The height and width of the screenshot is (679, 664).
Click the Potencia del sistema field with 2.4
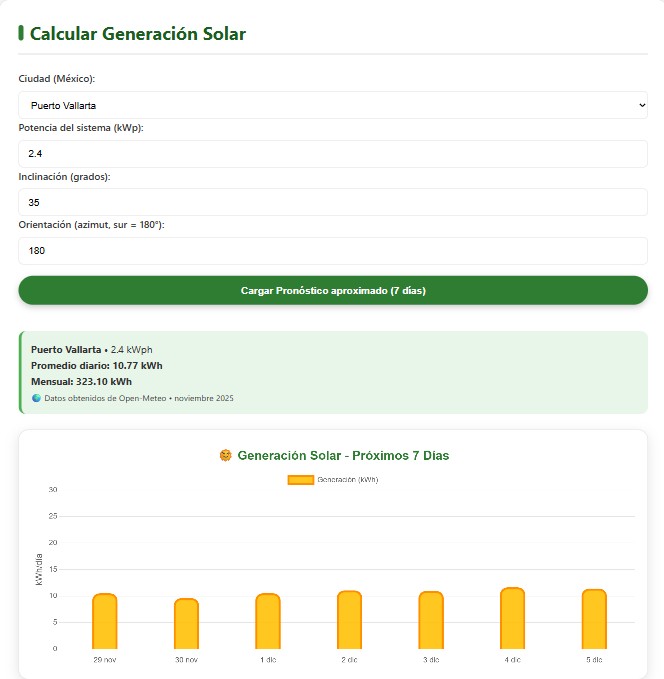tap(333, 154)
